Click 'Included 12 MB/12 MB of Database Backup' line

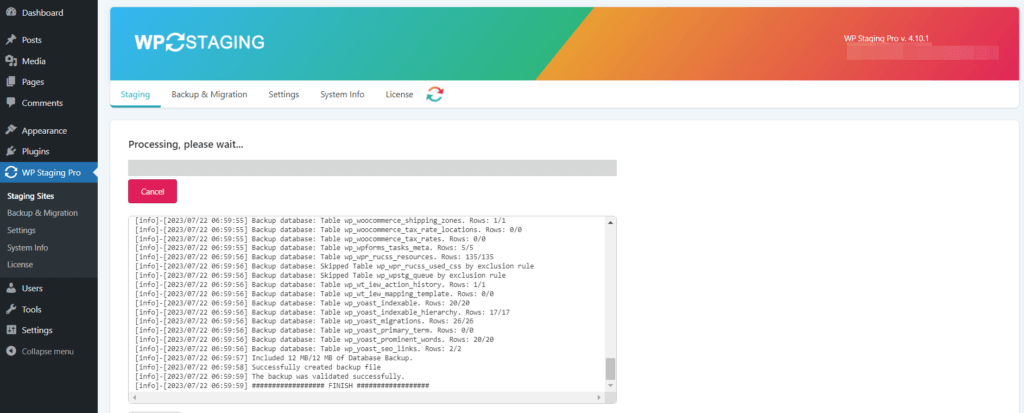(x=274, y=358)
